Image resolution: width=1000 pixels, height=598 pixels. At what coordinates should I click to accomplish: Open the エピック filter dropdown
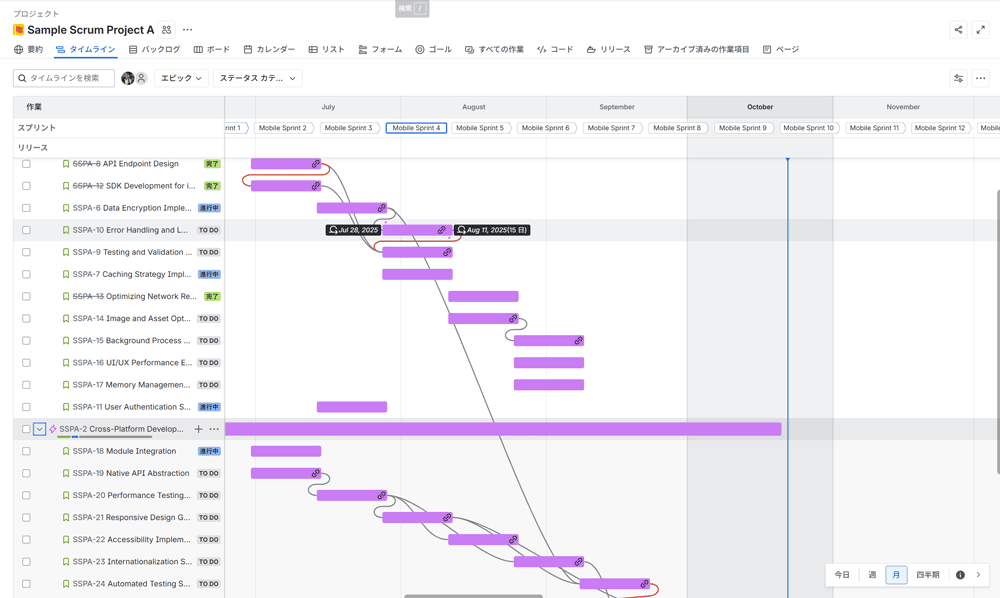[x=181, y=78]
